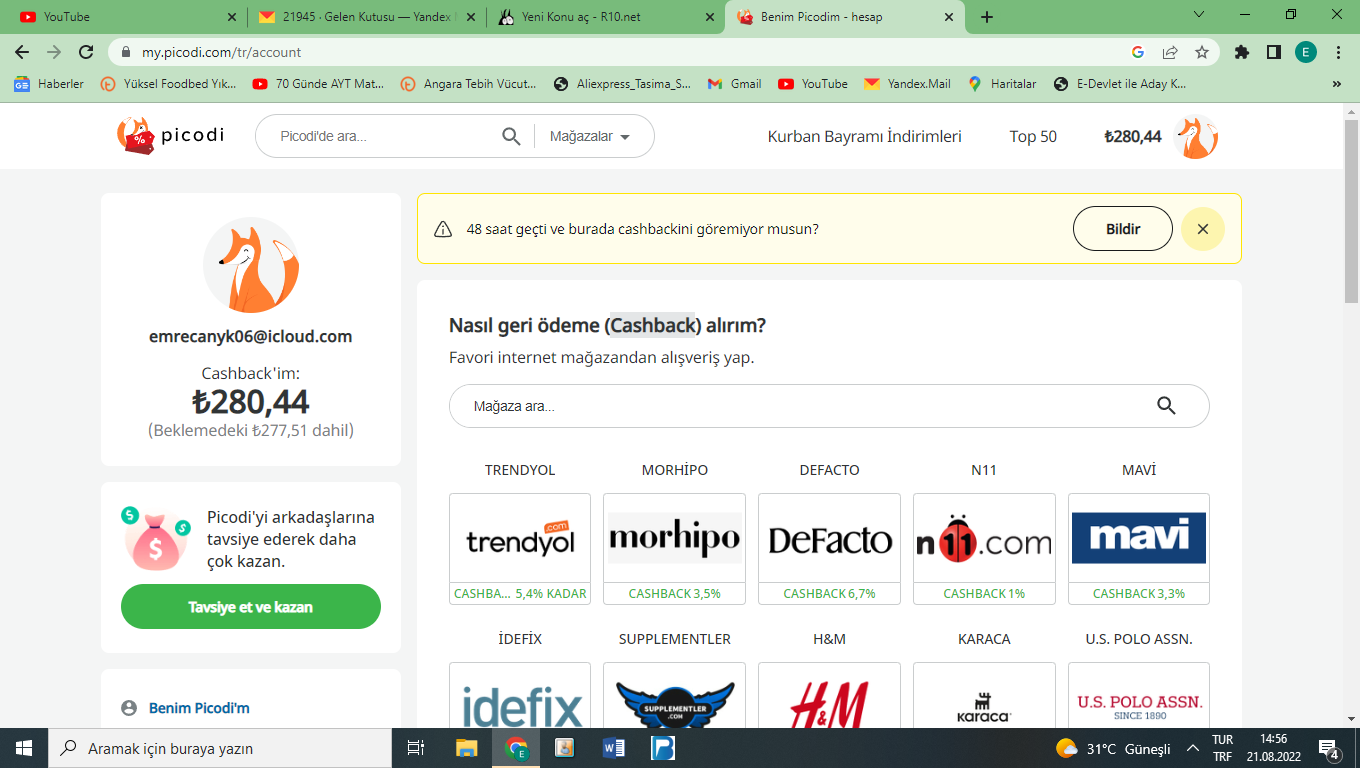Screen dimensions: 1360x768
Task: Open the Gmail bookmark
Action: (x=735, y=84)
